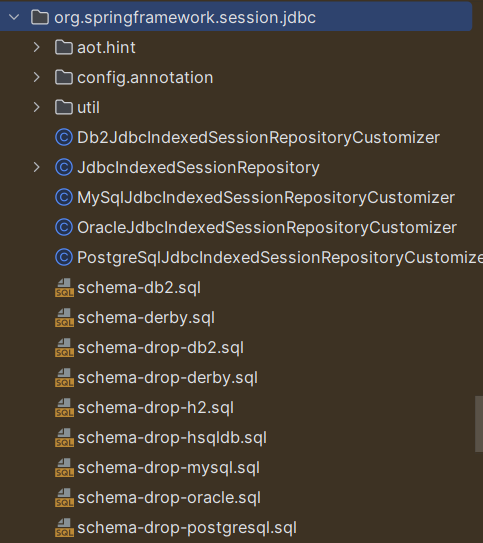Select the schema-drop-hsqldb.sql file
The image size is (483, 543).
pyautogui.click(x=172, y=438)
